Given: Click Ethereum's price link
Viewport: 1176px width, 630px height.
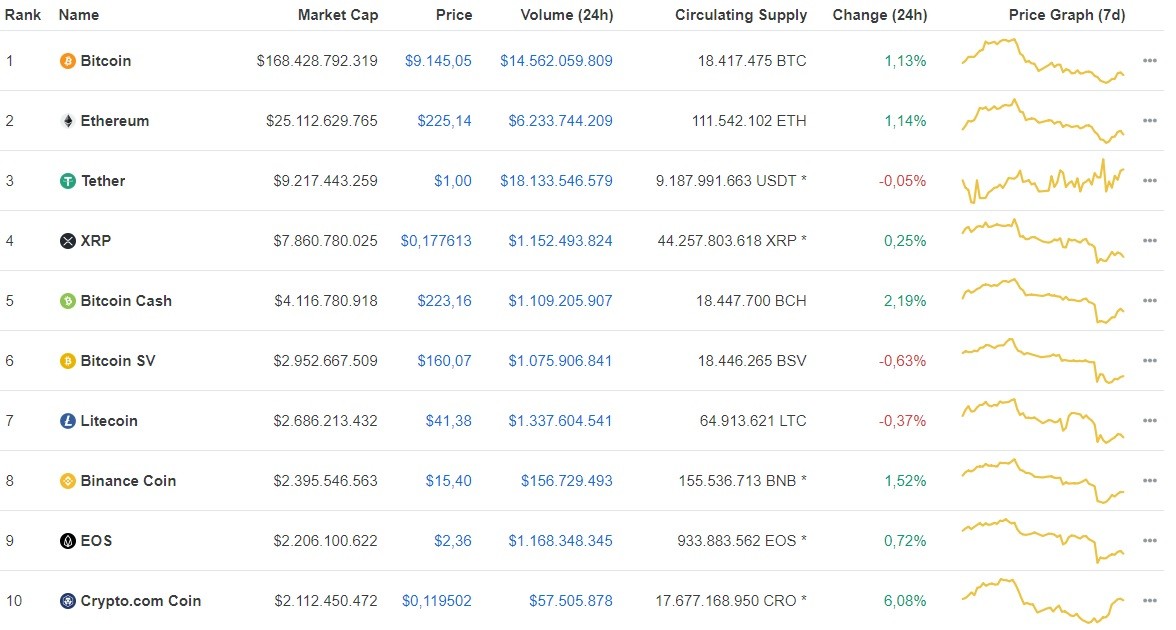Looking at the screenshot, I should click(445, 121).
